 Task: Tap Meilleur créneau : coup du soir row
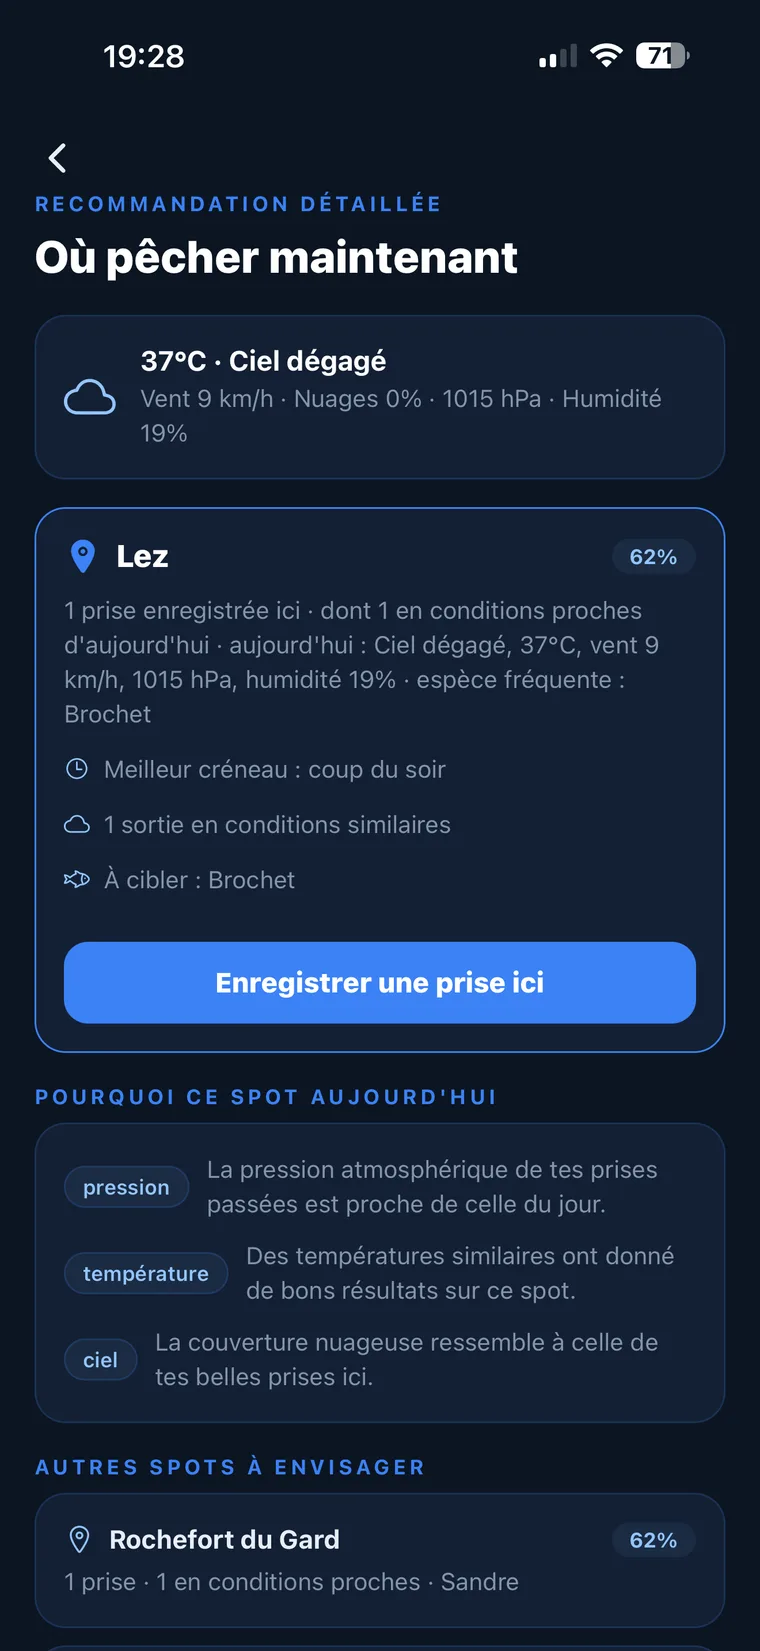[x=256, y=769]
